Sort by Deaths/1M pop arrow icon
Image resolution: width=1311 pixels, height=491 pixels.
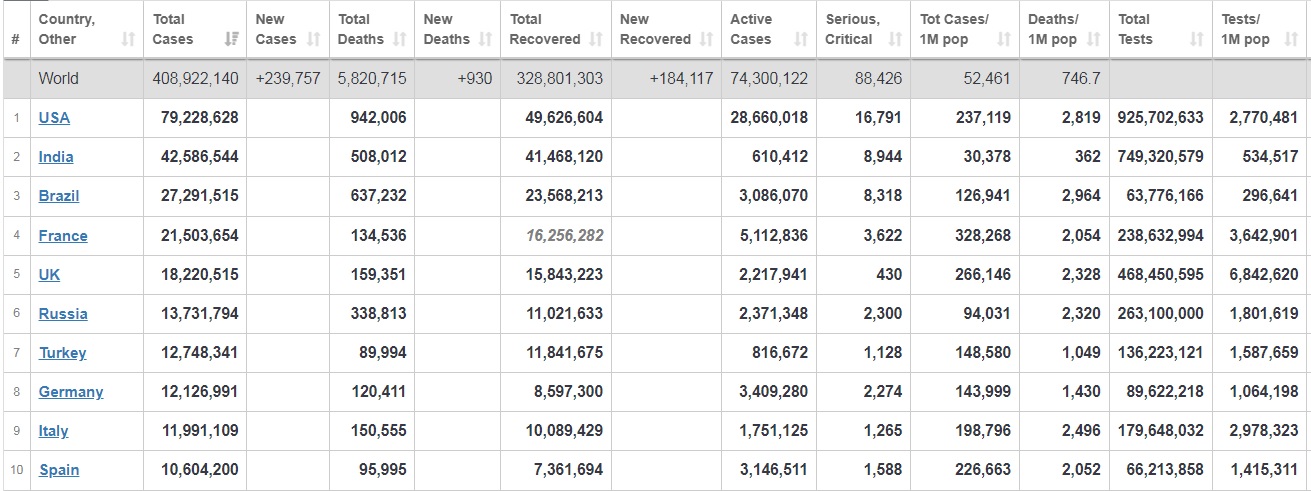(x=1093, y=40)
